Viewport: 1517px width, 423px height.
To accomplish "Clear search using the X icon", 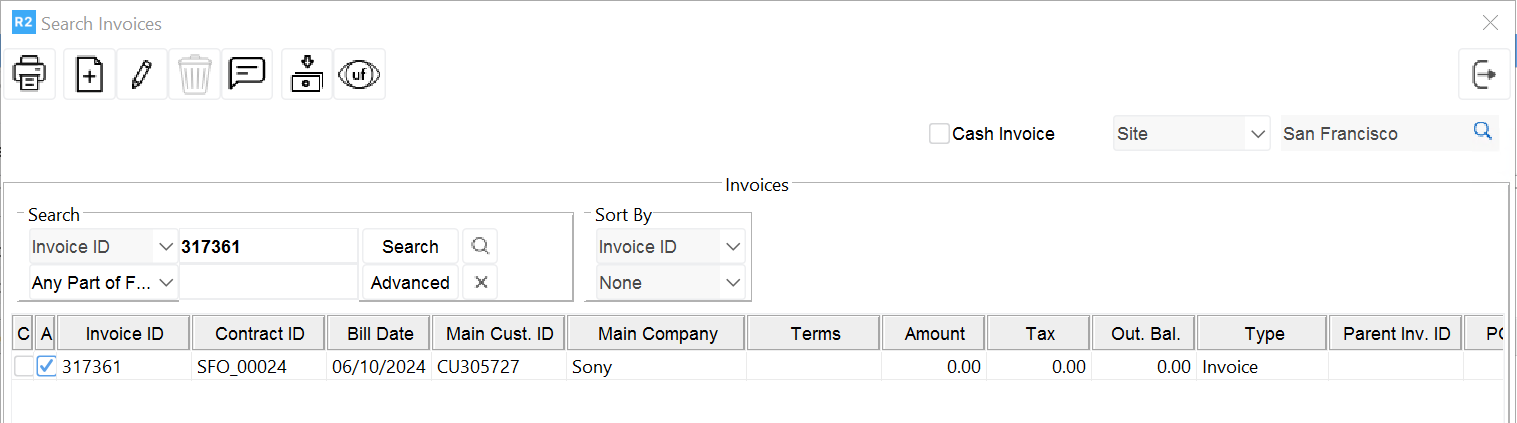I will (480, 283).
